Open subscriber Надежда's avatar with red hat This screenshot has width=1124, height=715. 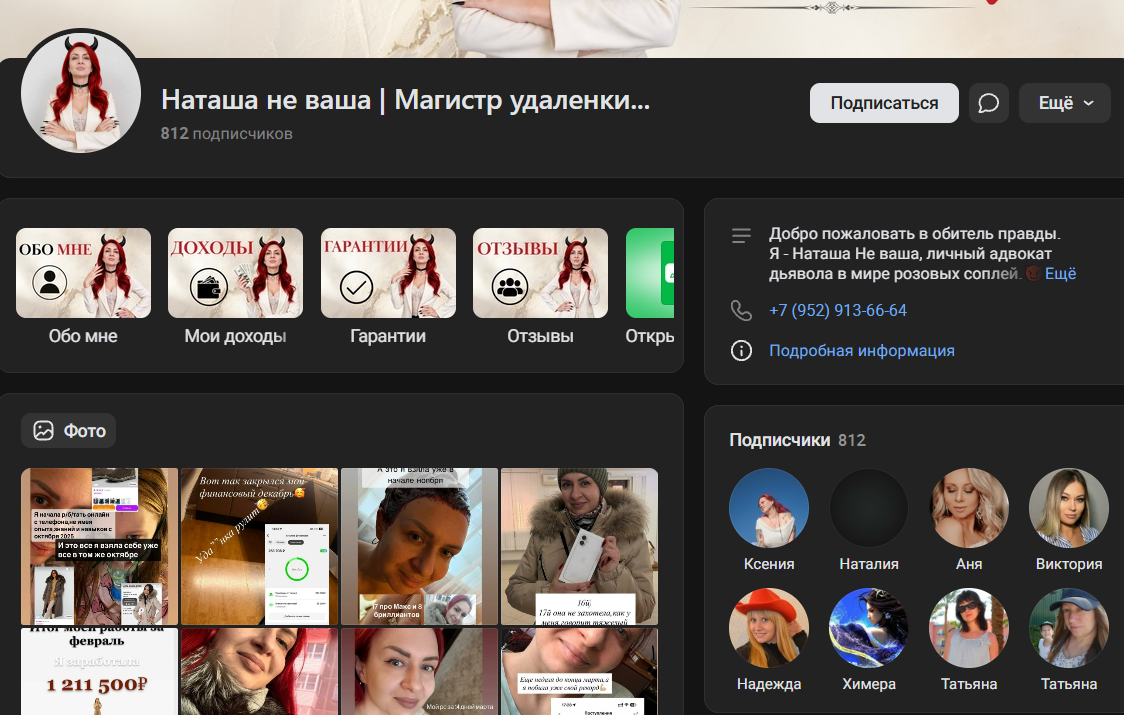pos(768,628)
